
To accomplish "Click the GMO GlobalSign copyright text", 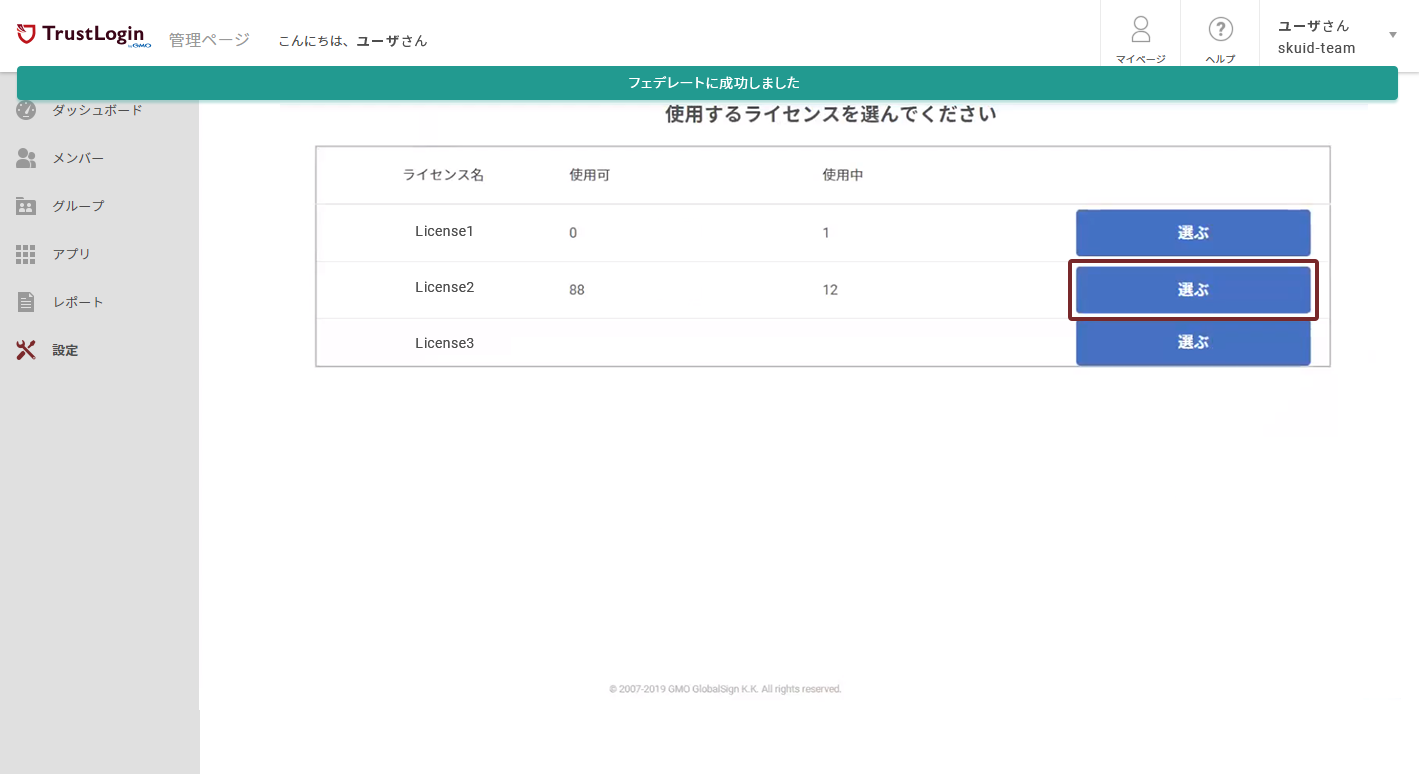I will pyautogui.click(x=725, y=689).
